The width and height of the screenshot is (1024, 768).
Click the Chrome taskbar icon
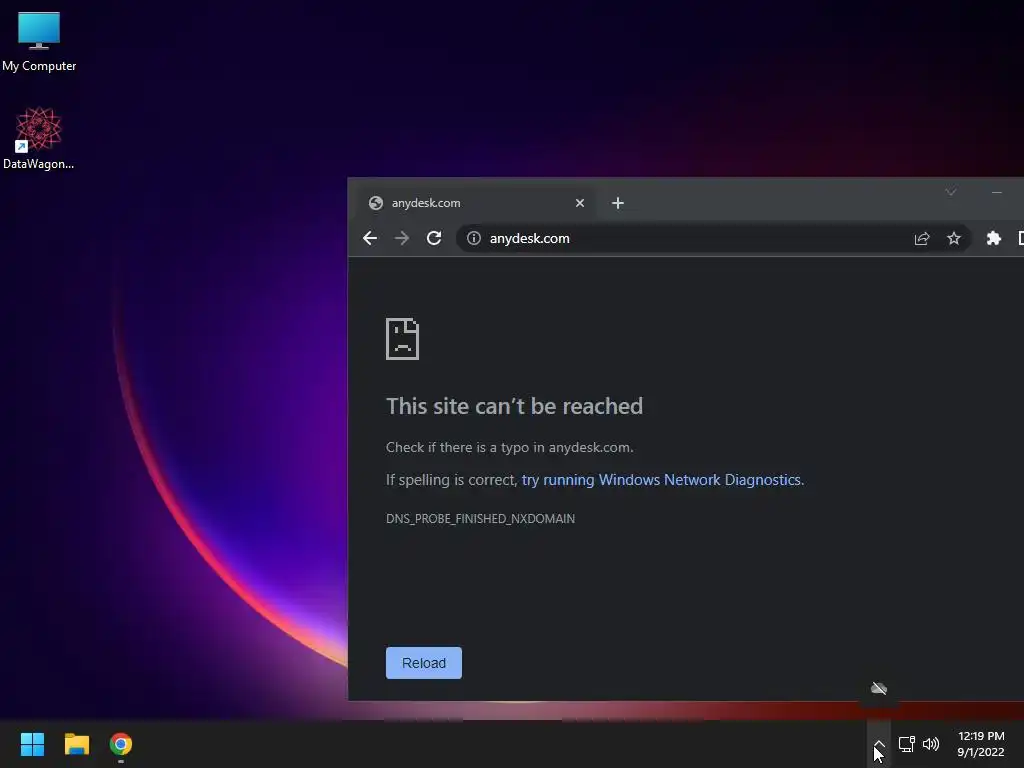click(x=121, y=744)
